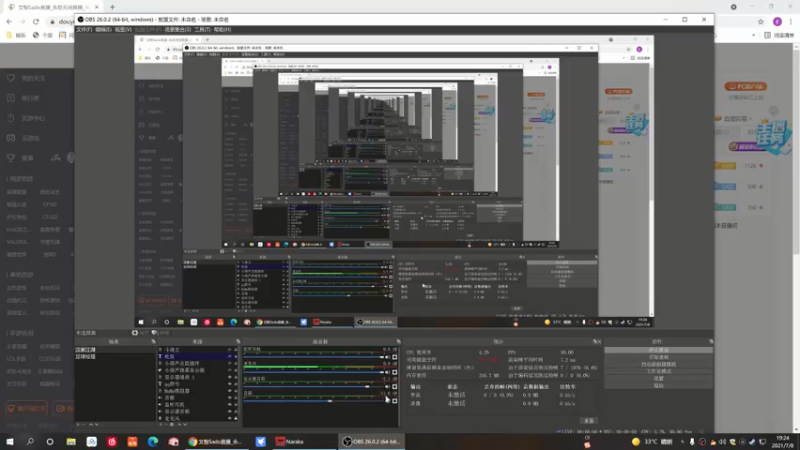
Task: Move scene up in Scenes panel toolbar
Action: 91,424
